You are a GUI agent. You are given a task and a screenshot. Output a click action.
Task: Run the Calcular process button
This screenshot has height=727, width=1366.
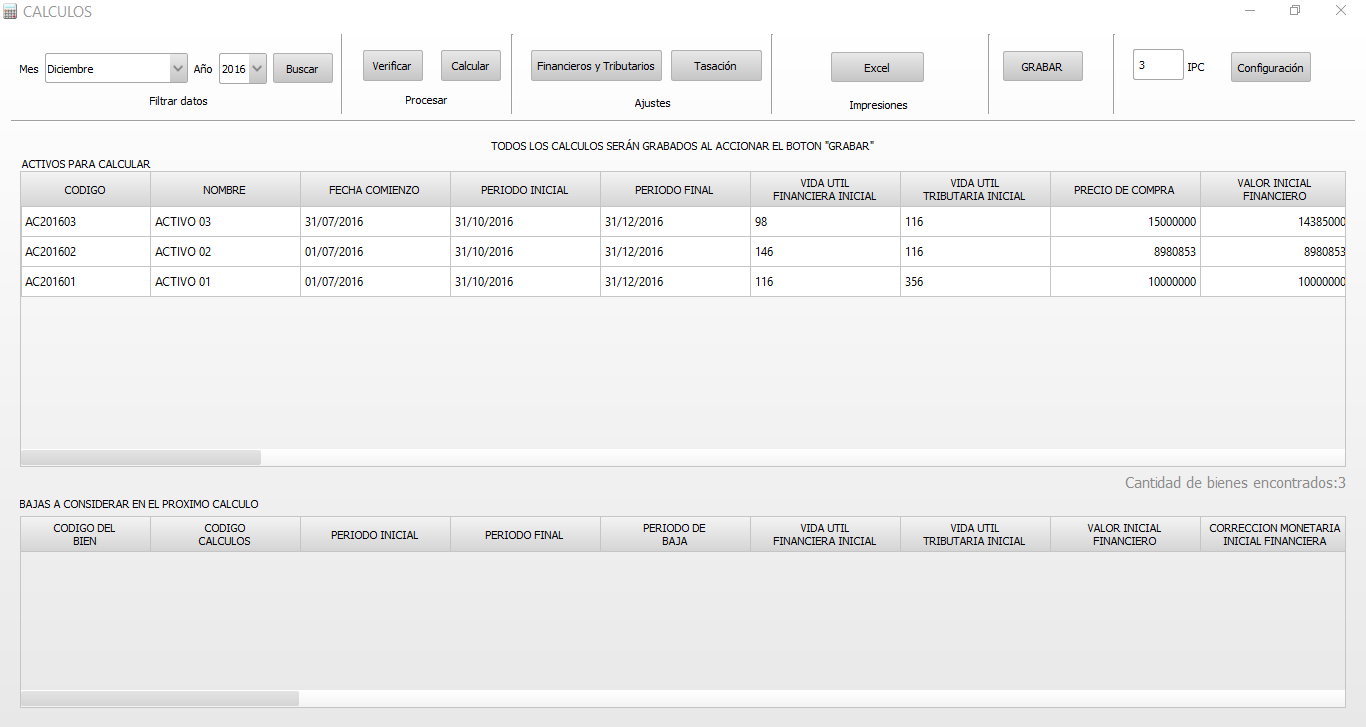[x=470, y=66]
